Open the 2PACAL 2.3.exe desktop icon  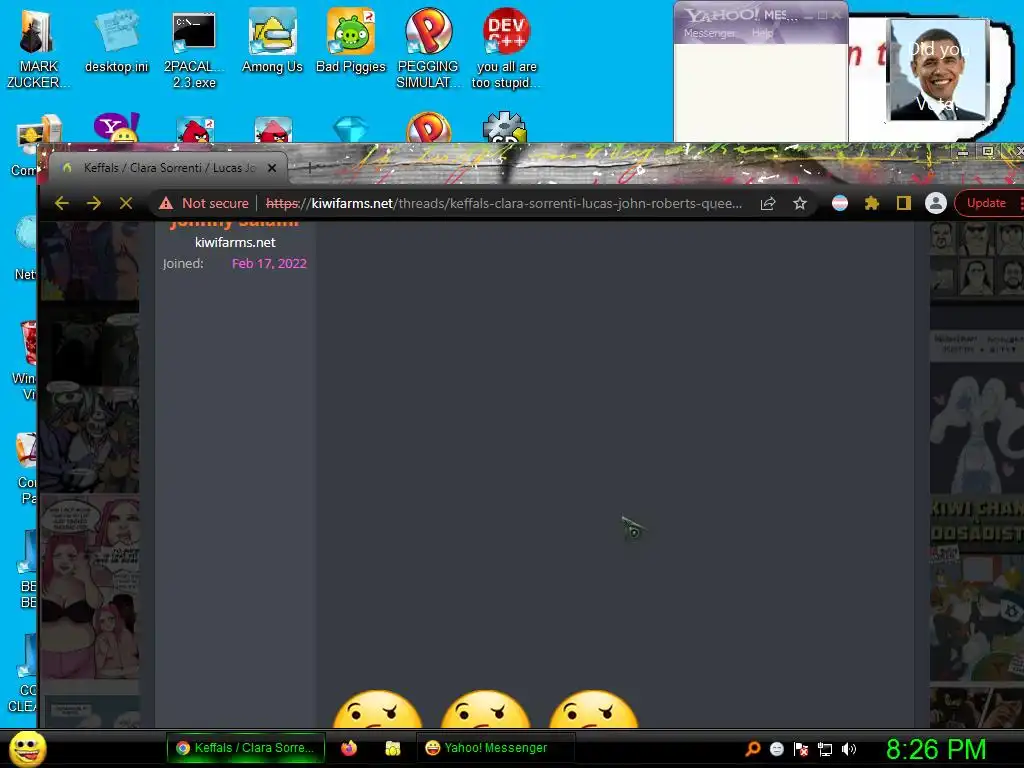[194, 49]
